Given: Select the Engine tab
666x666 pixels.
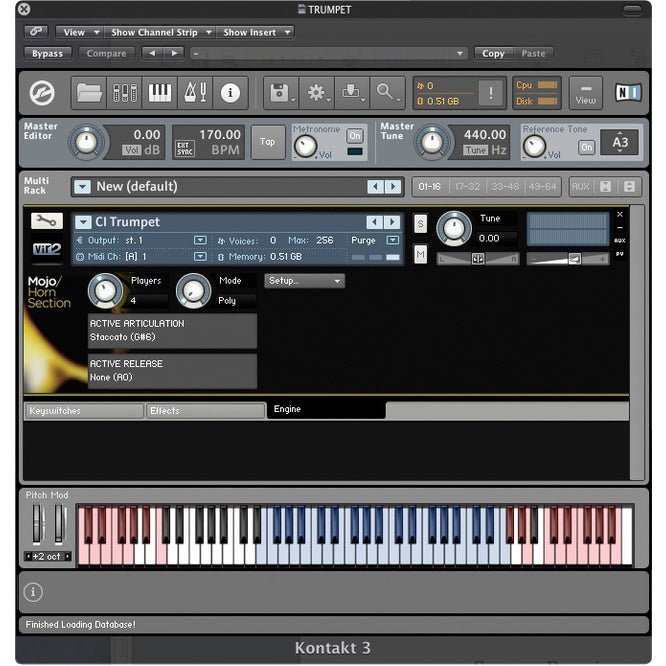Looking at the screenshot, I should [326, 409].
